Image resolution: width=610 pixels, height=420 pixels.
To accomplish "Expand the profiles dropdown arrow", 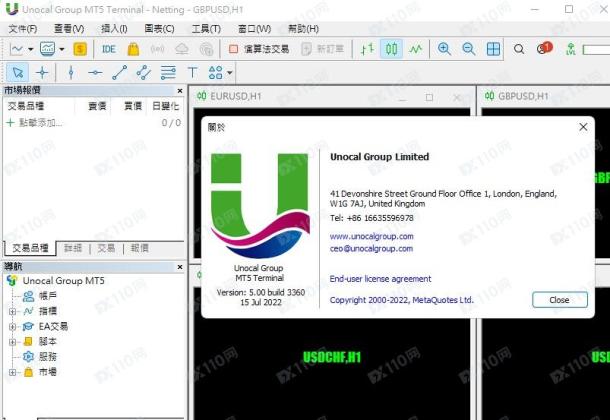I will (x=62, y=49).
